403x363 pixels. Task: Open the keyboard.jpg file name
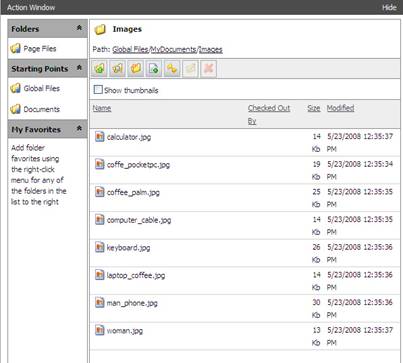(x=128, y=248)
